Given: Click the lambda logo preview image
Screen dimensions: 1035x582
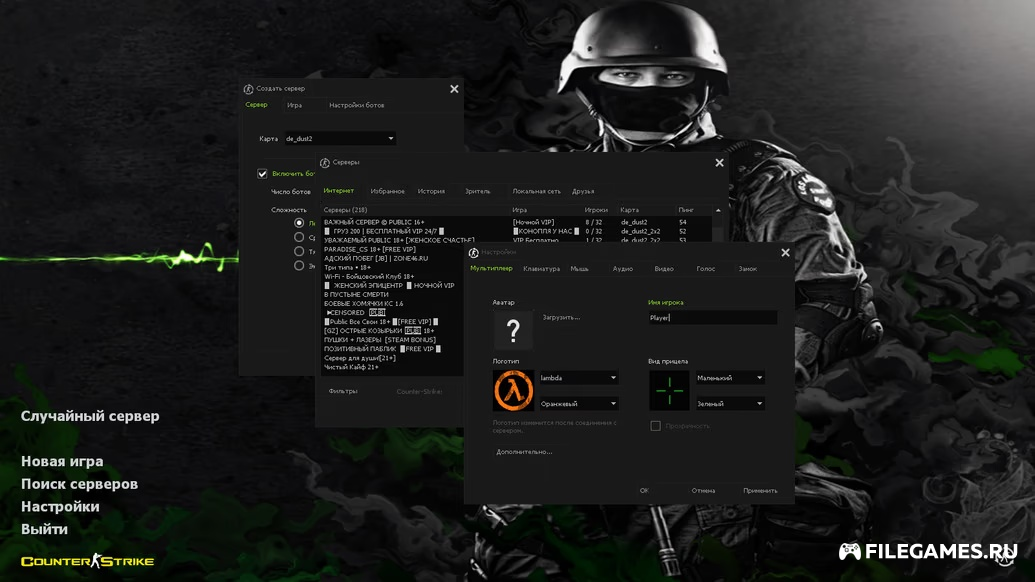Looking at the screenshot, I should (x=513, y=391).
